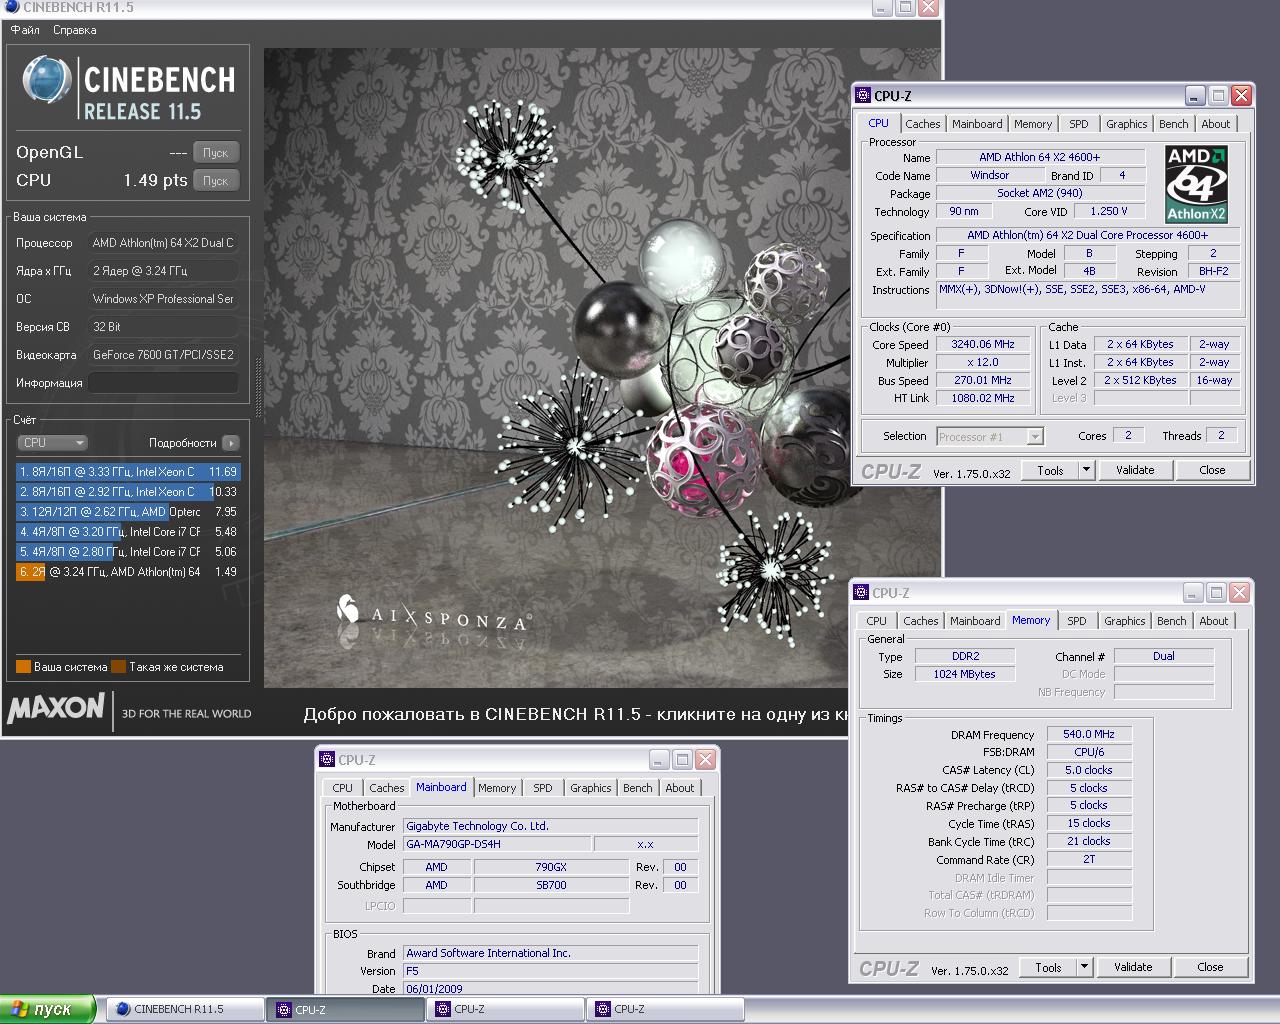Minimize the Cinebench window

pyautogui.click(x=882, y=7)
